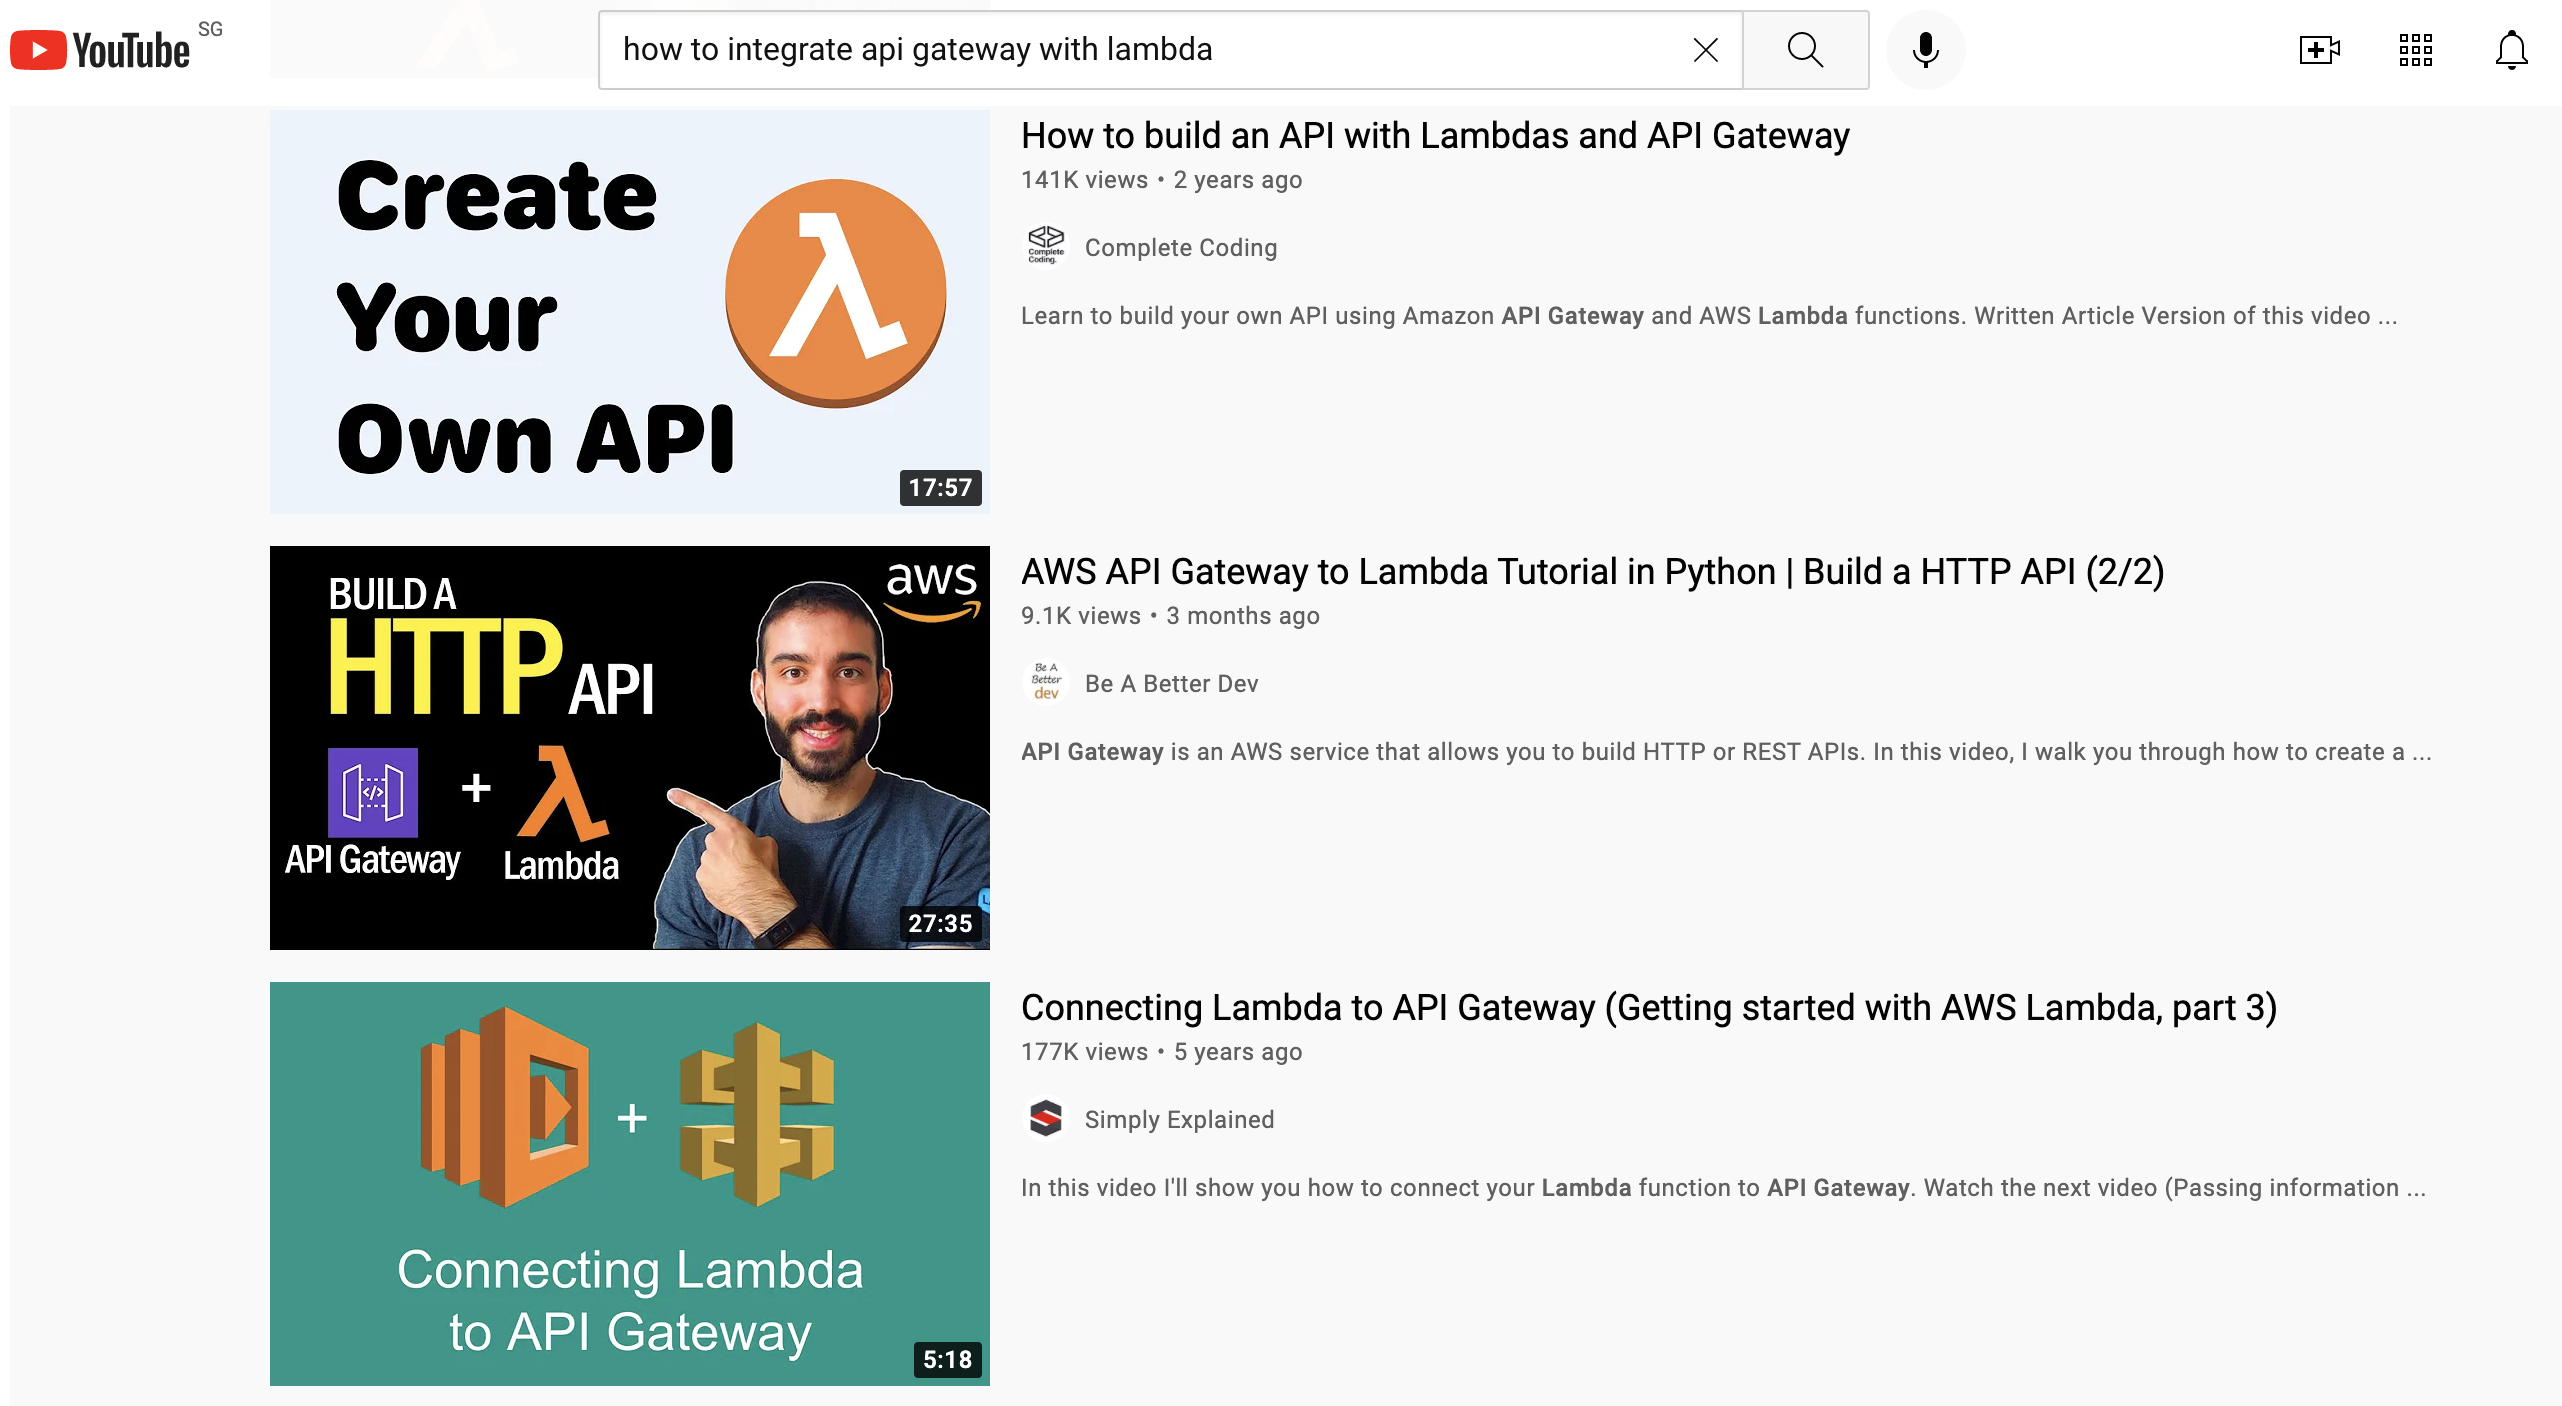Open the 'Create Your Own API' thumbnail

[x=629, y=311]
